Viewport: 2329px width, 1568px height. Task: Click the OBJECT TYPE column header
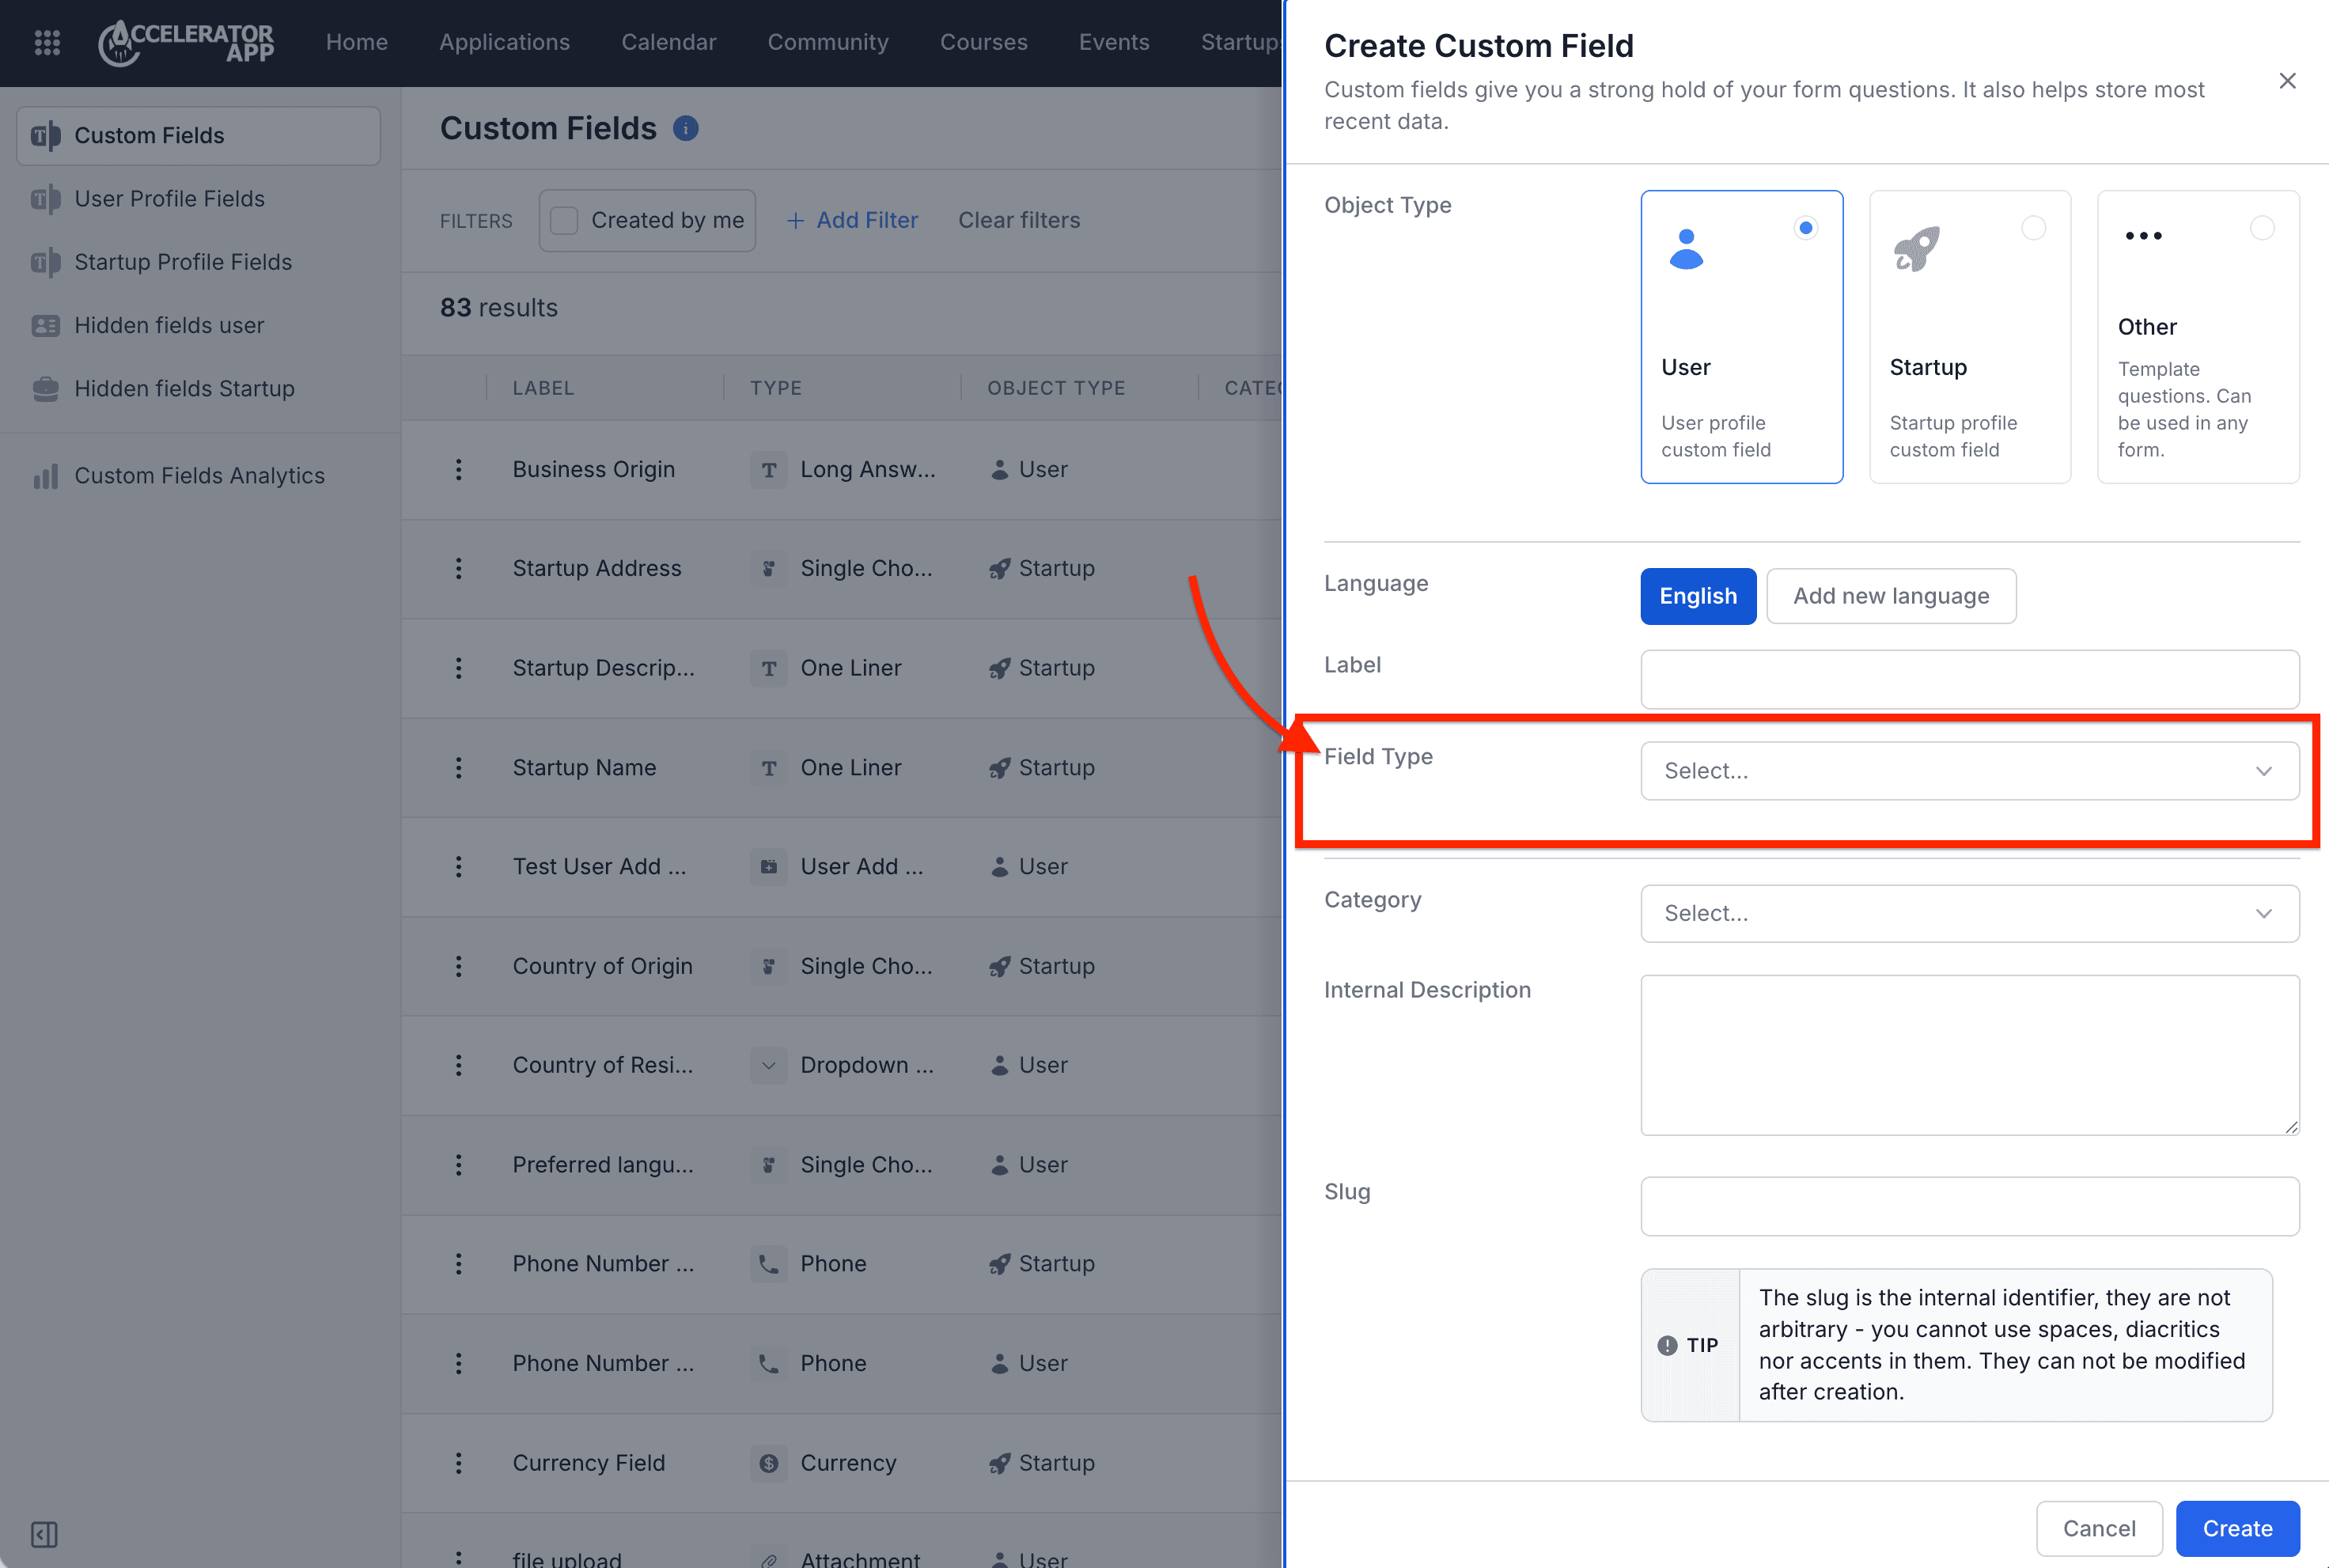point(1056,388)
